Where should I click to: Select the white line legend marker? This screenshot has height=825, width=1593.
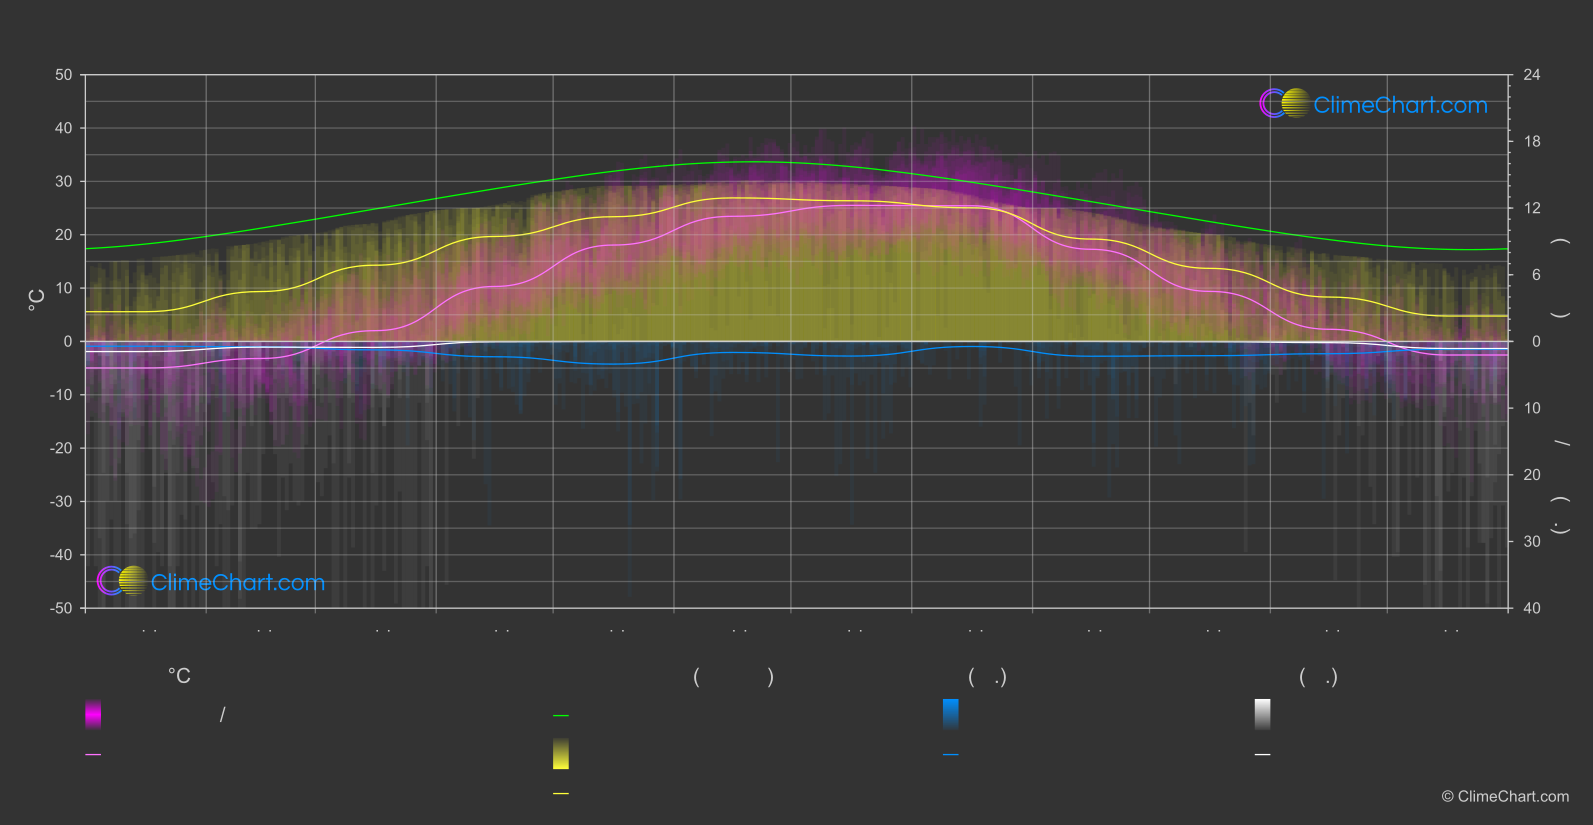(1263, 755)
